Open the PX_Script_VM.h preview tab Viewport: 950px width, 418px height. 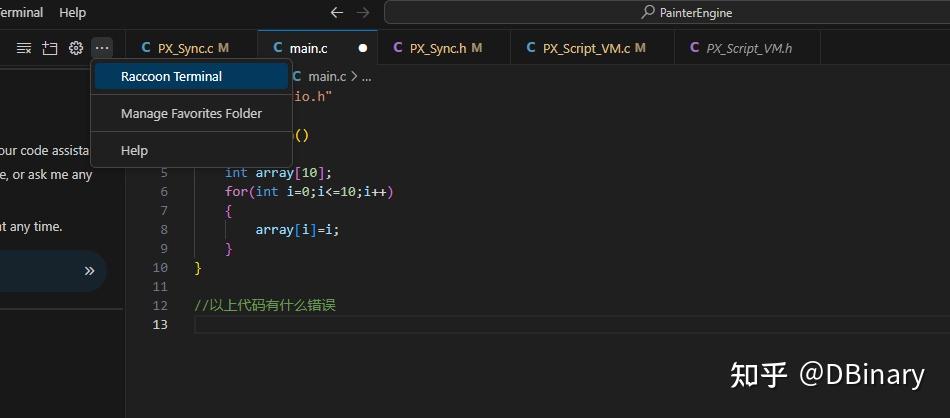[x=747, y=48]
